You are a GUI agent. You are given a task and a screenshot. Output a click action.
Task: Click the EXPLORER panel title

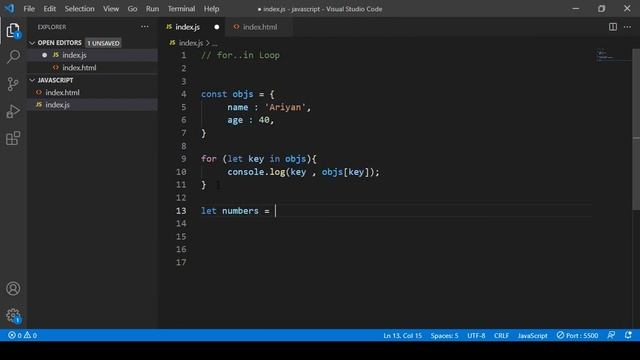click(x=52, y=27)
